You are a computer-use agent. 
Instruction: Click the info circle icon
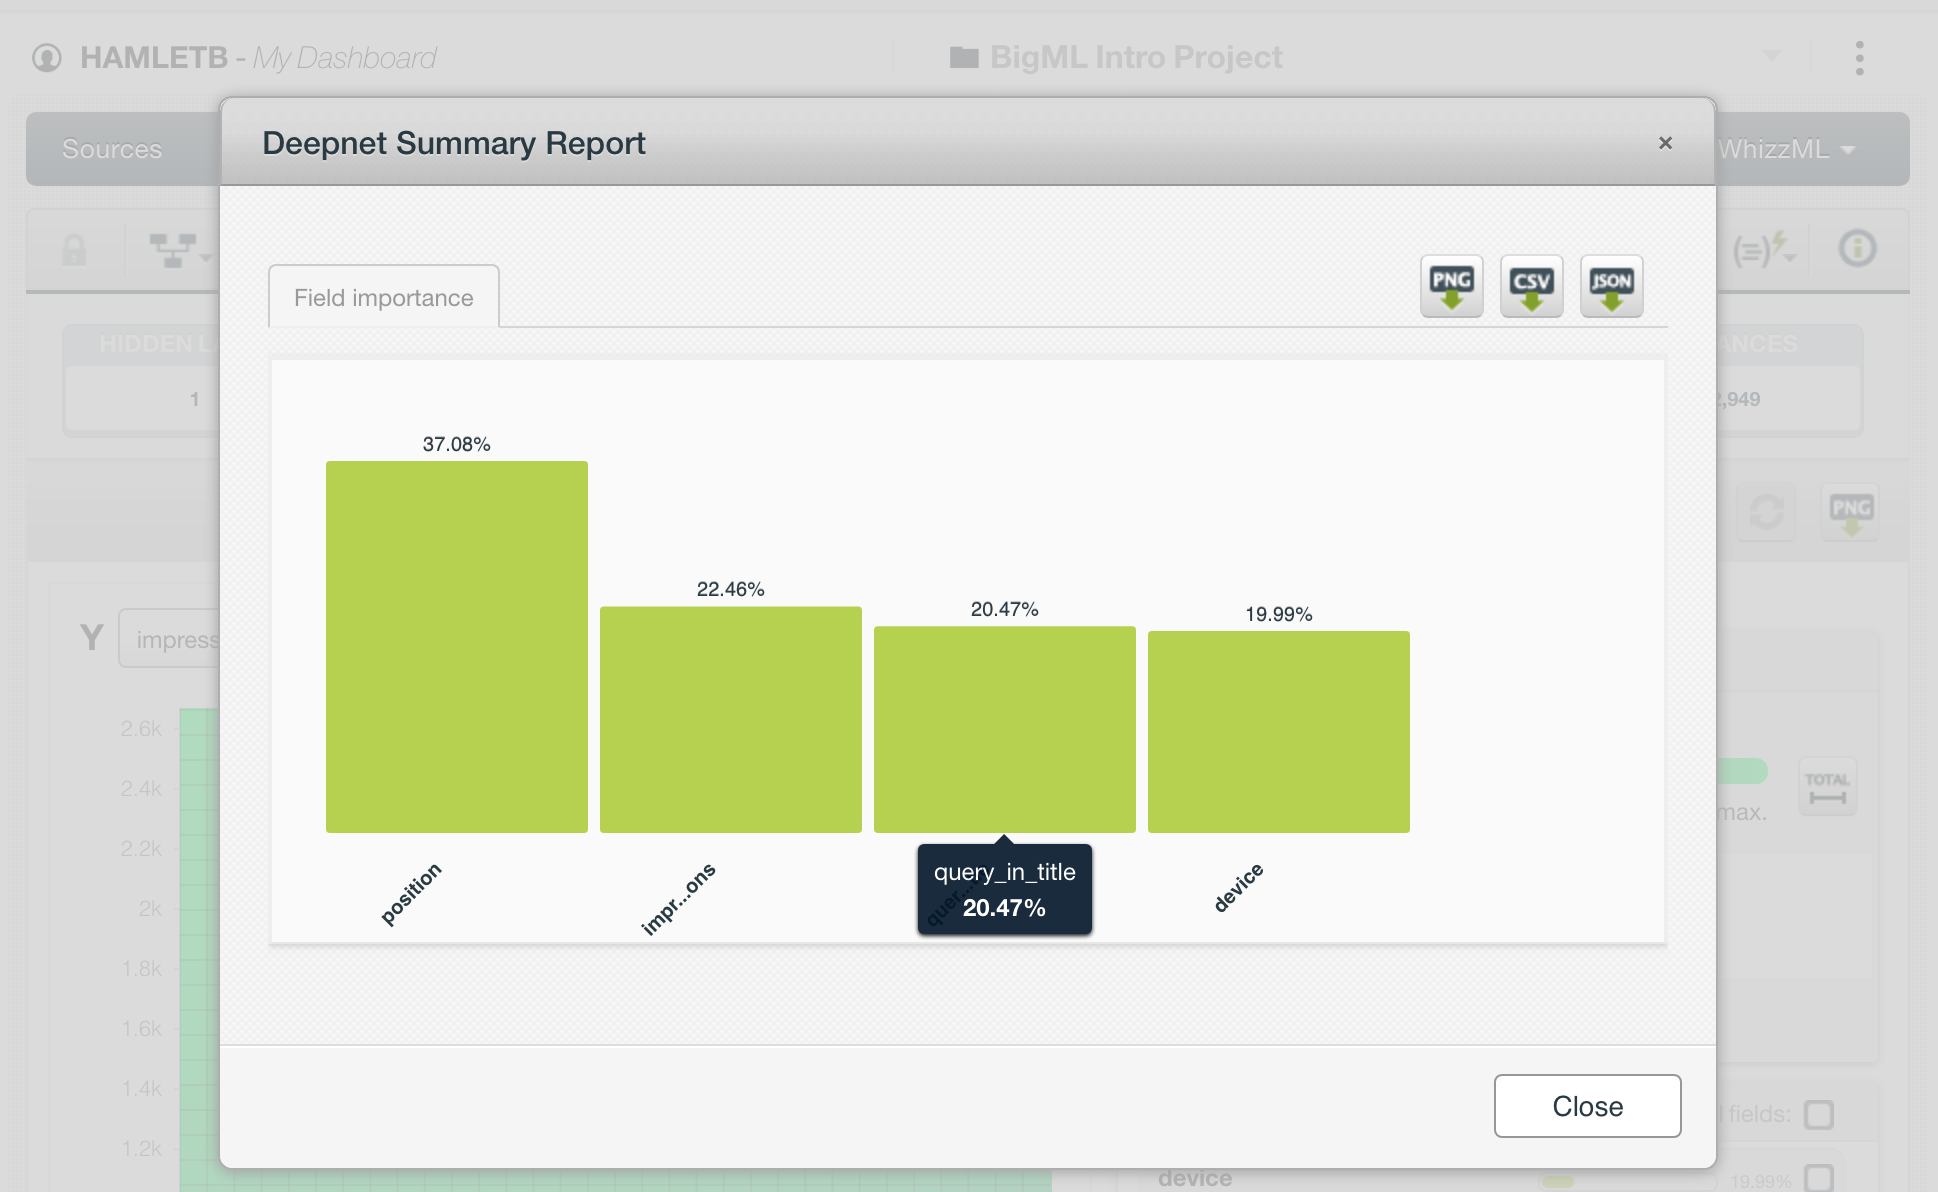click(1857, 249)
